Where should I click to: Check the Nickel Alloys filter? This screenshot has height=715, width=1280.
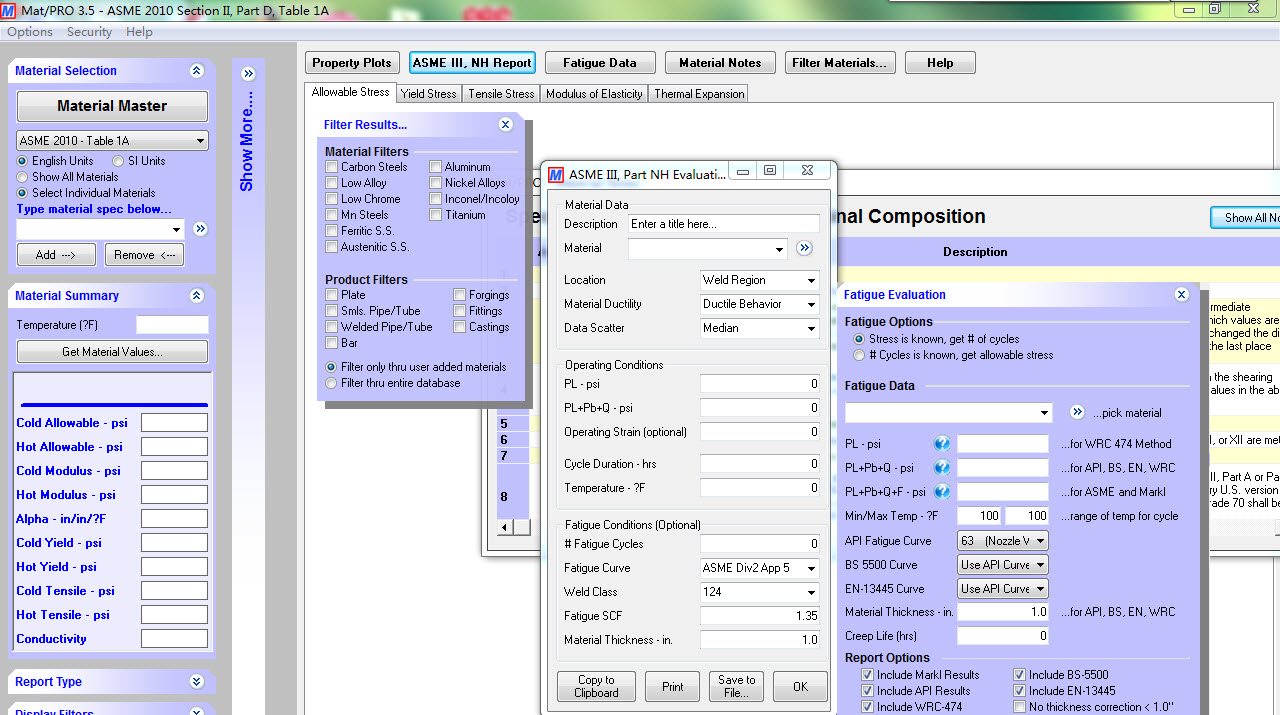click(435, 183)
